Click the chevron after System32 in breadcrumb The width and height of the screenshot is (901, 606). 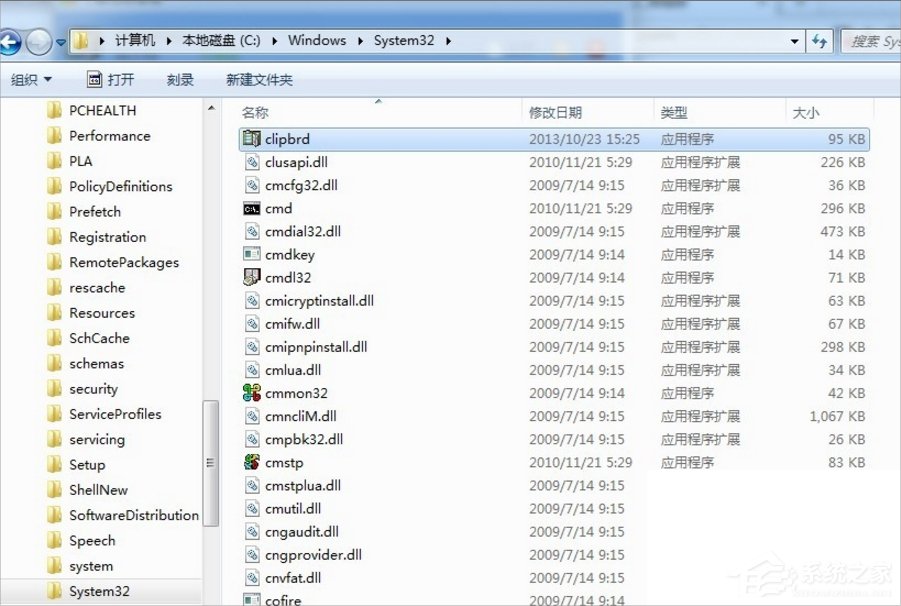click(447, 41)
